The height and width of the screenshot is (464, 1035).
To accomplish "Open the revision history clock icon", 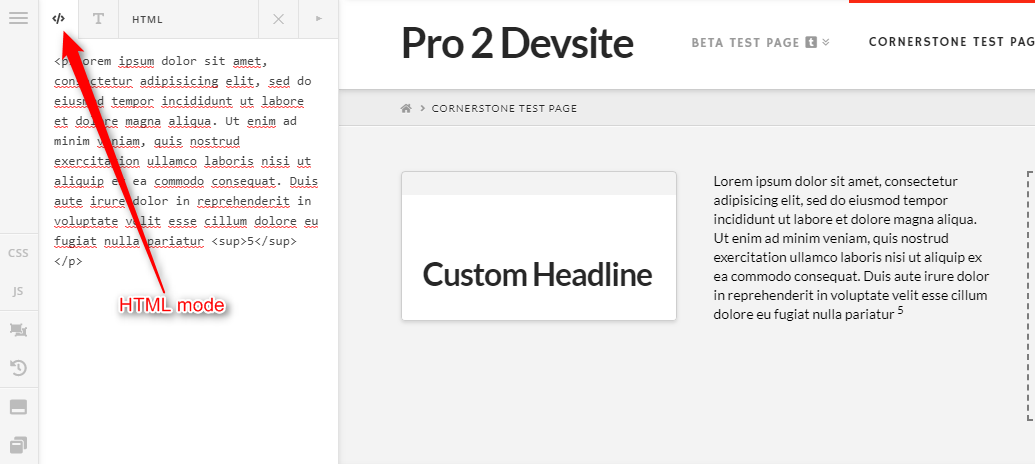I will 18,368.
